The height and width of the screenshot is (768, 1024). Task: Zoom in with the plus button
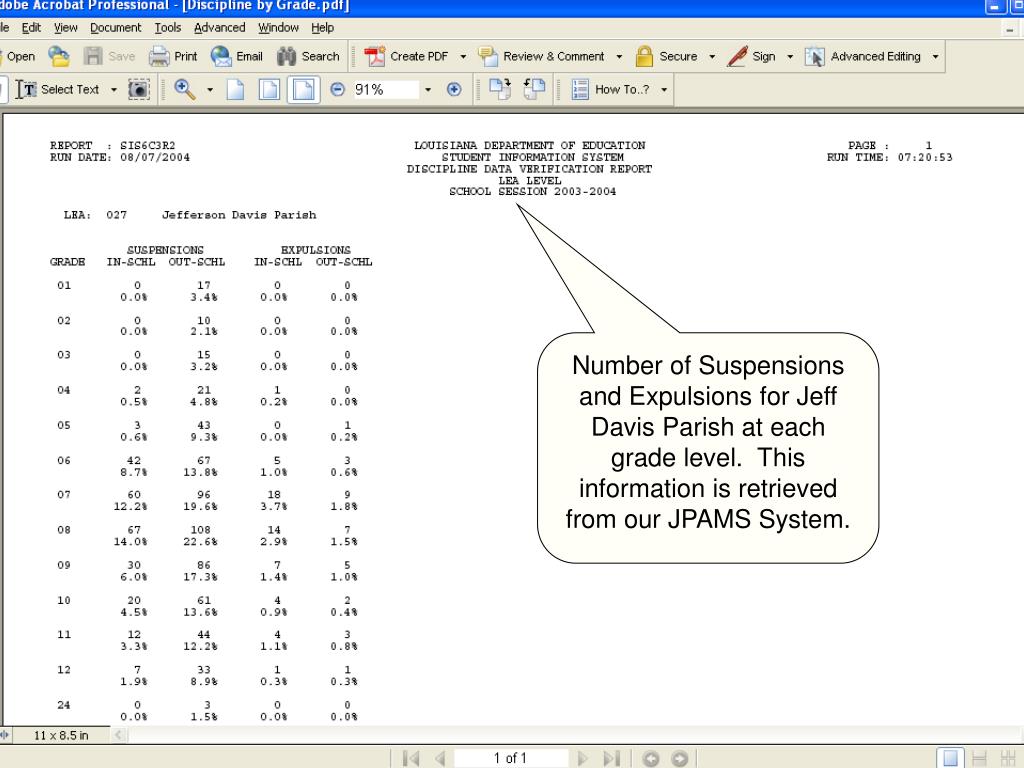click(454, 89)
